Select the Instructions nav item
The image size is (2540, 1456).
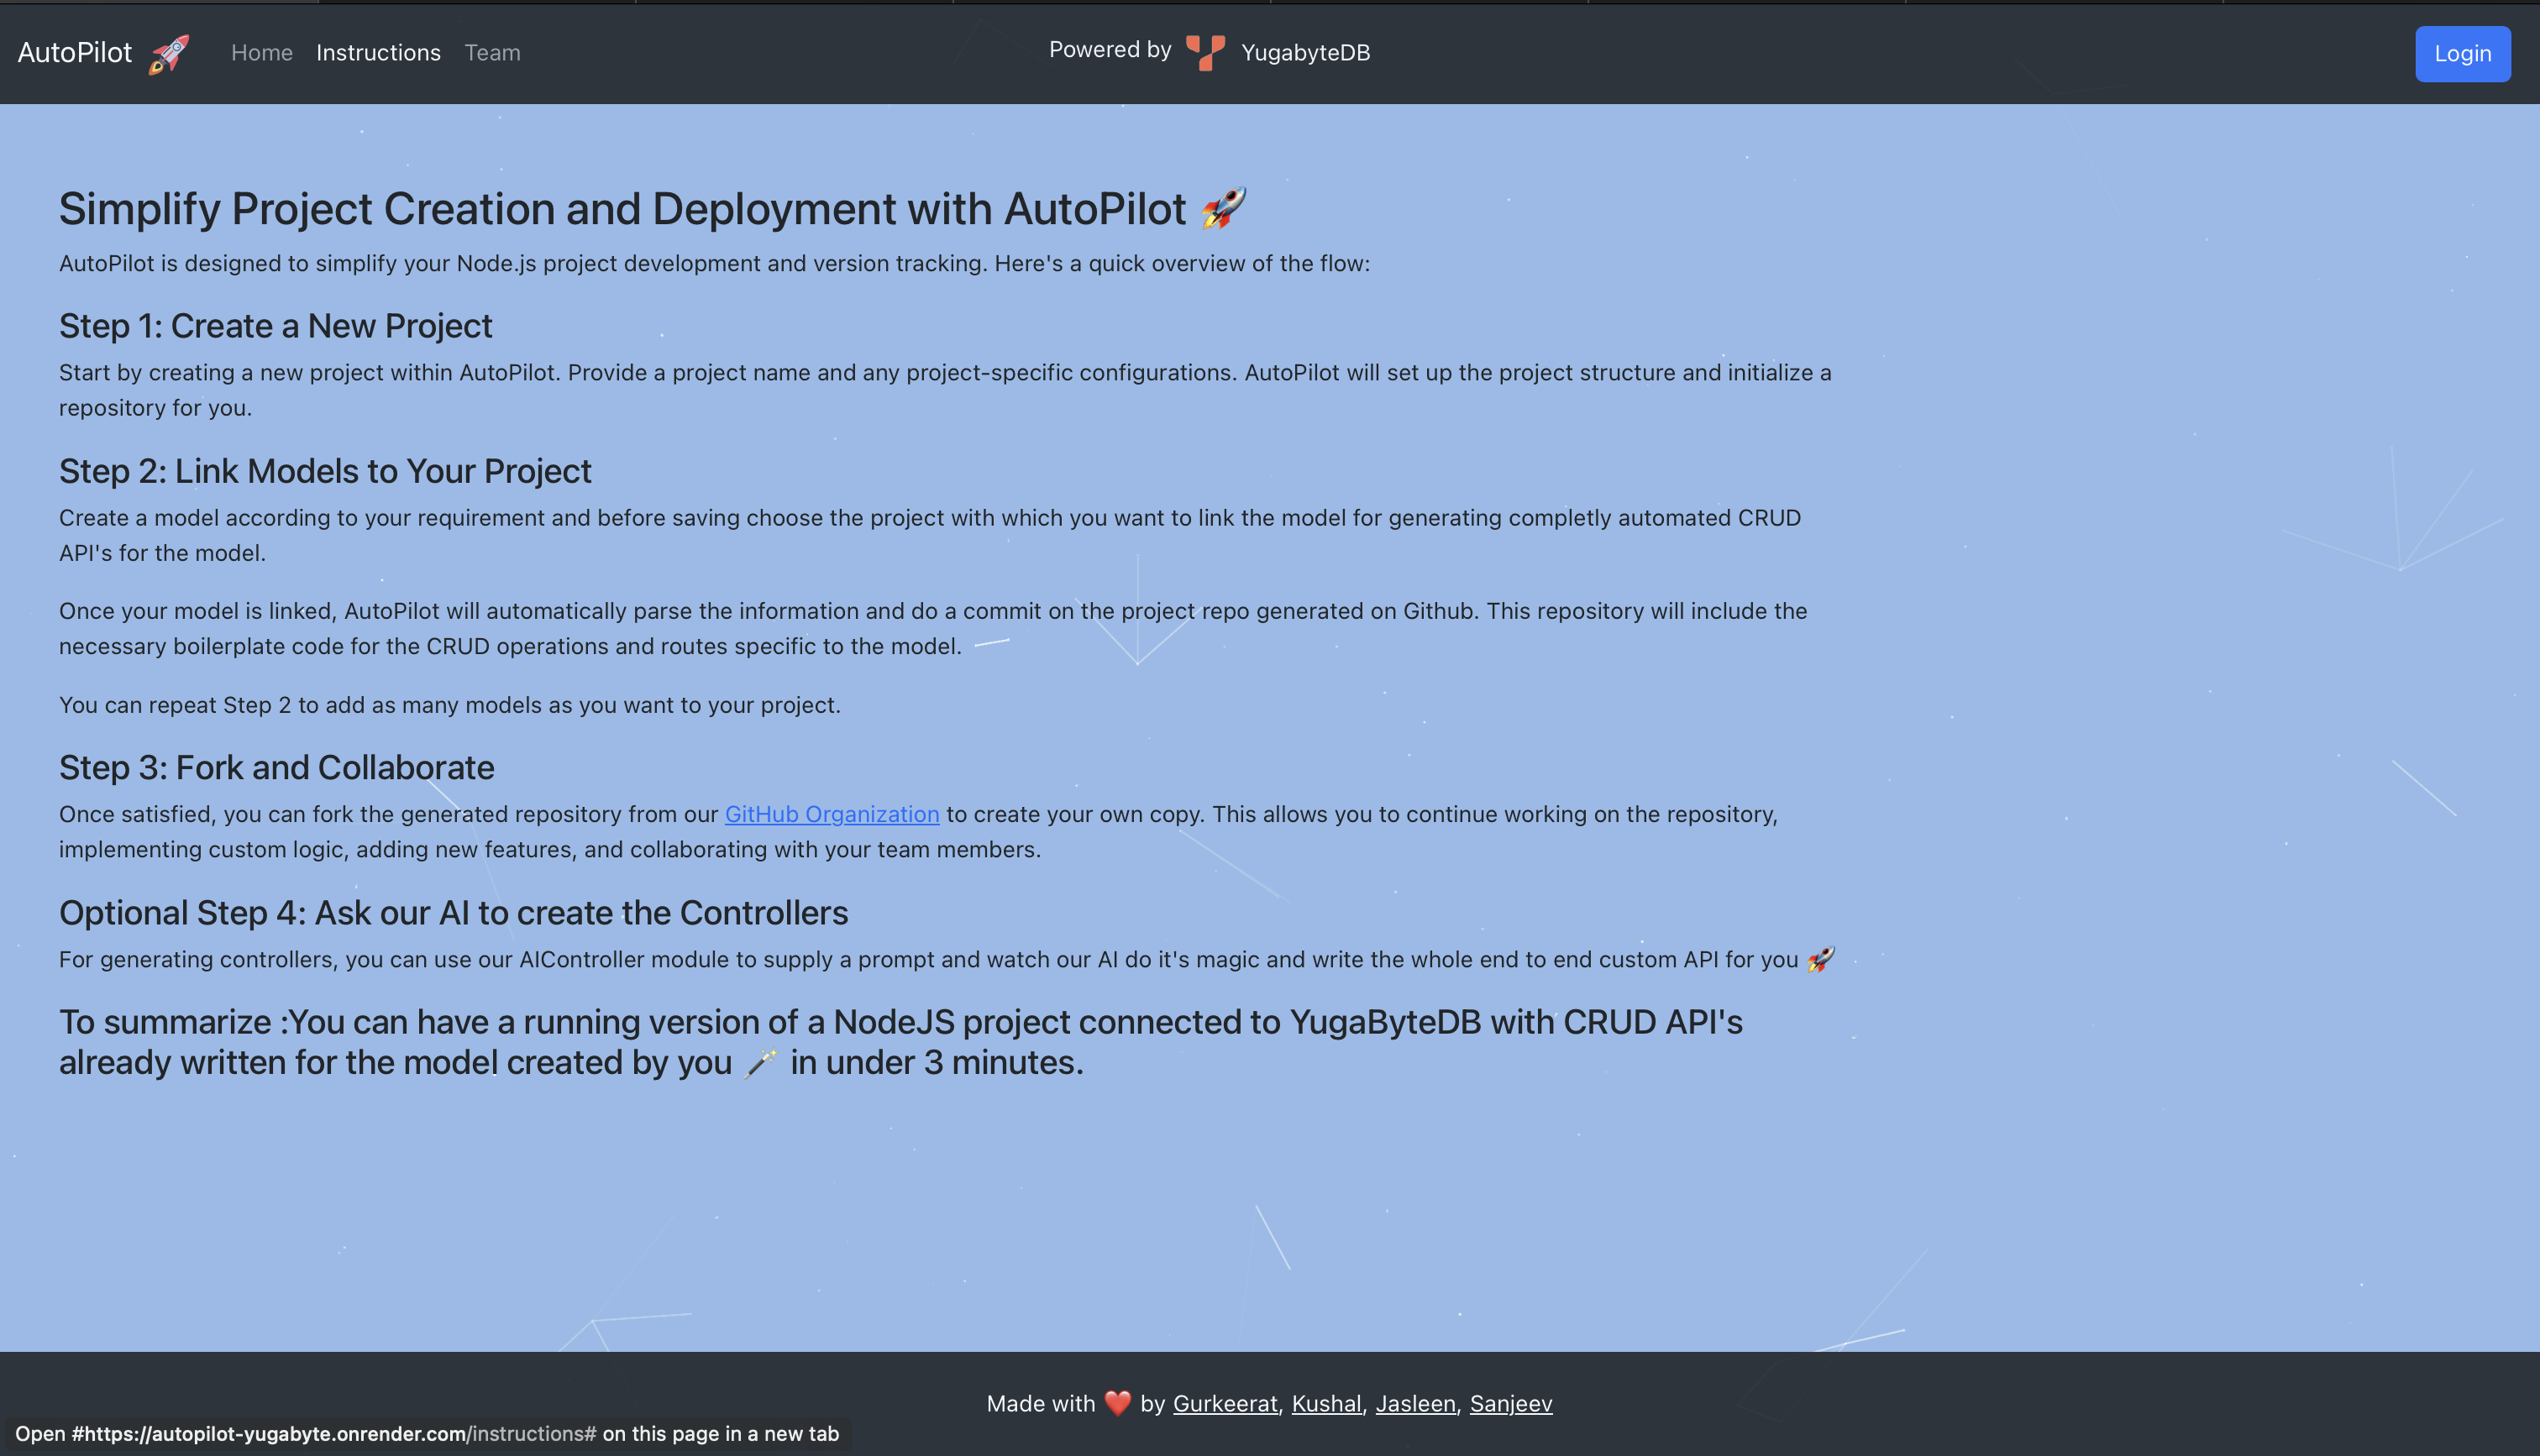(378, 53)
